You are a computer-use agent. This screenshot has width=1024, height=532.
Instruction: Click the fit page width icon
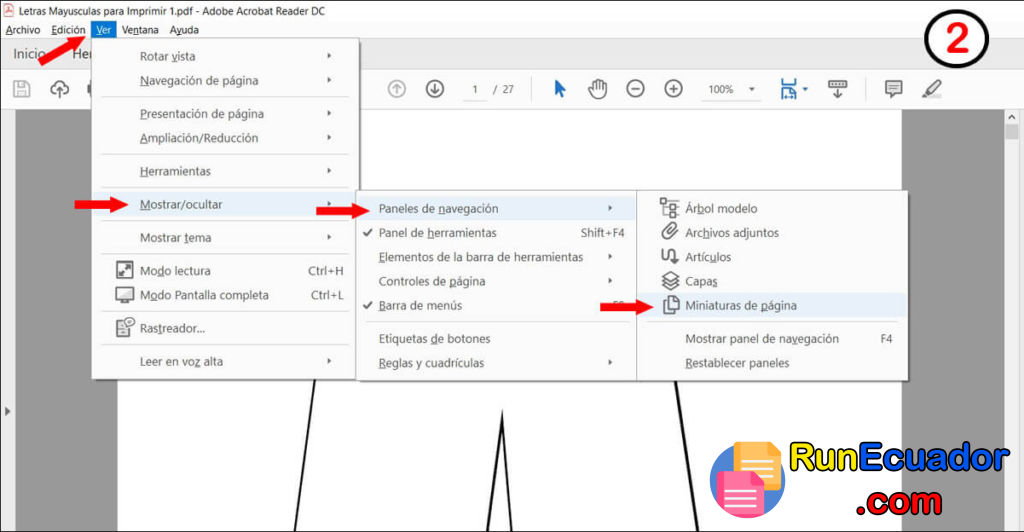click(x=788, y=89)
